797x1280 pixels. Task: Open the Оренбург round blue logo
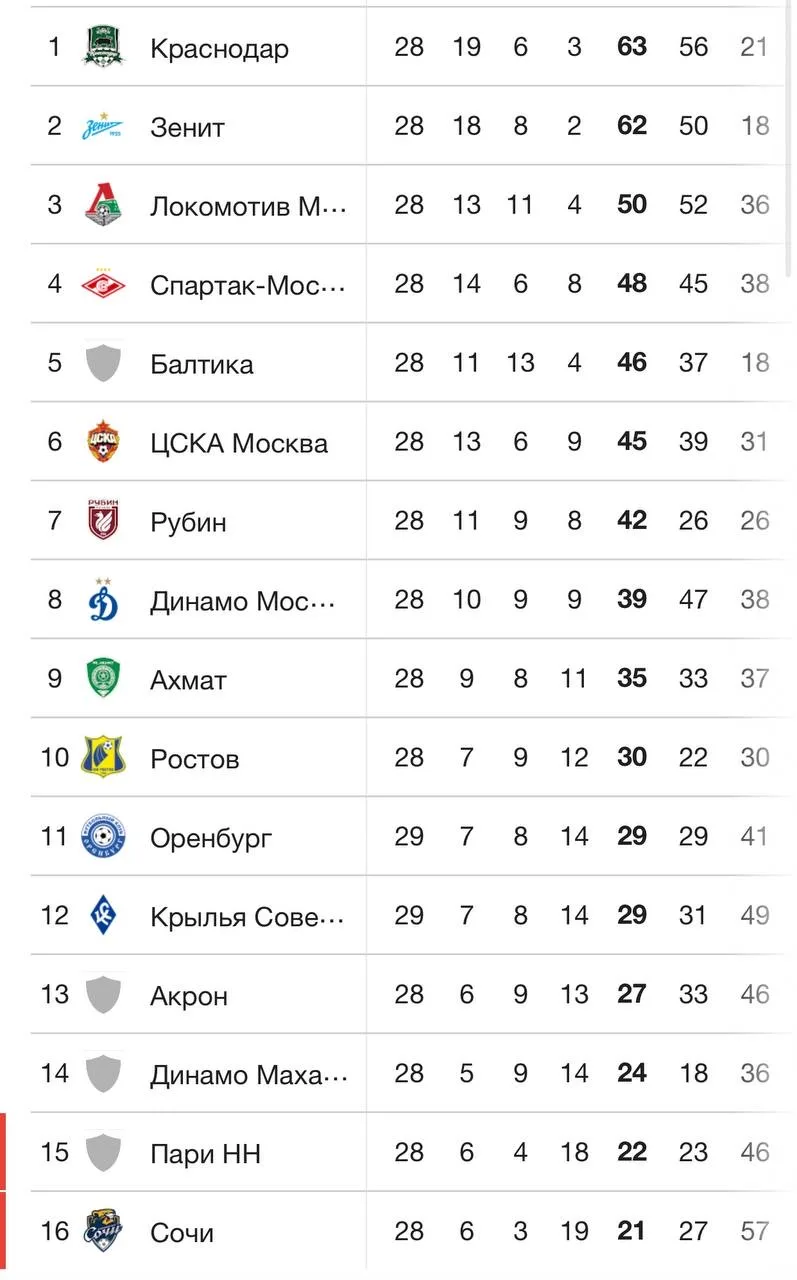pos(104,836)
